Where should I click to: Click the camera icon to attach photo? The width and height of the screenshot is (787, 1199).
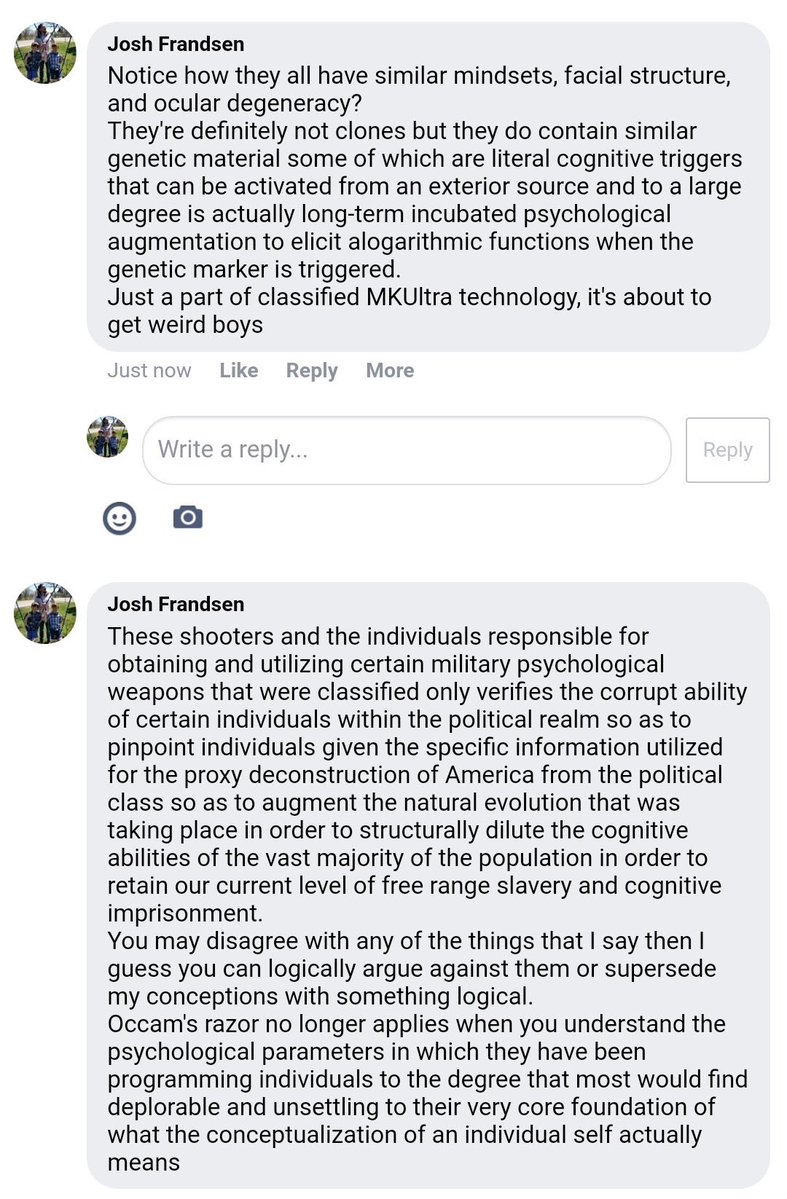(x=187, y=516)
